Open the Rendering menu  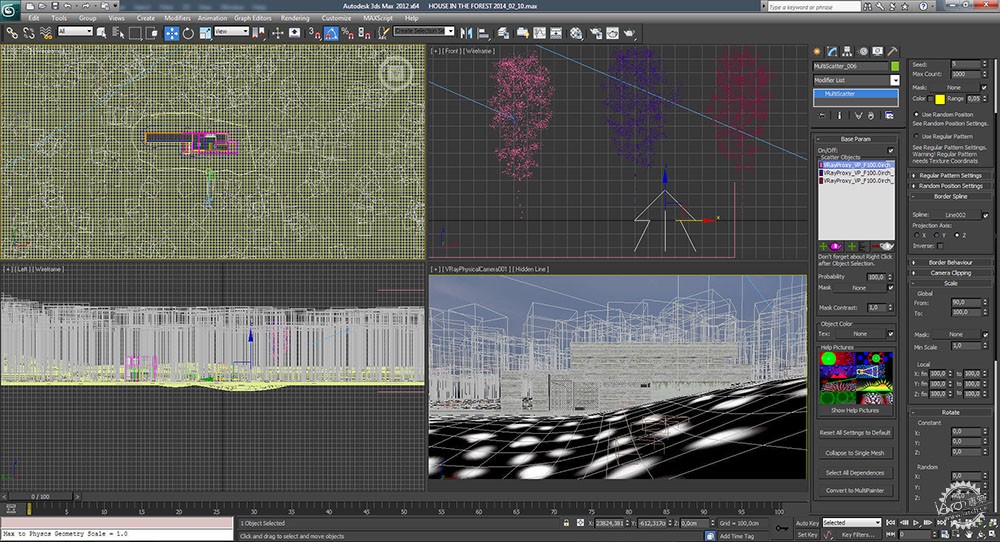click(295, 18)
